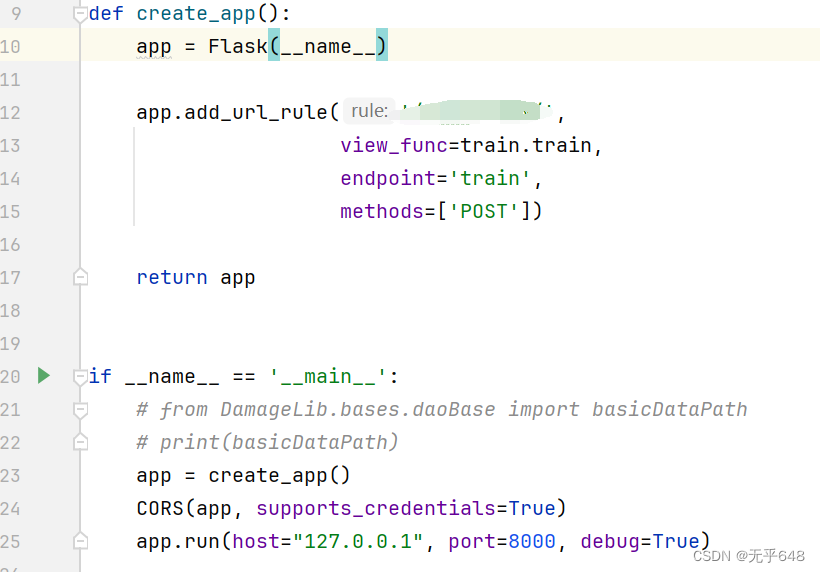
Task: Click 'return' keyword on line 17
Action: tap(172, 277)
